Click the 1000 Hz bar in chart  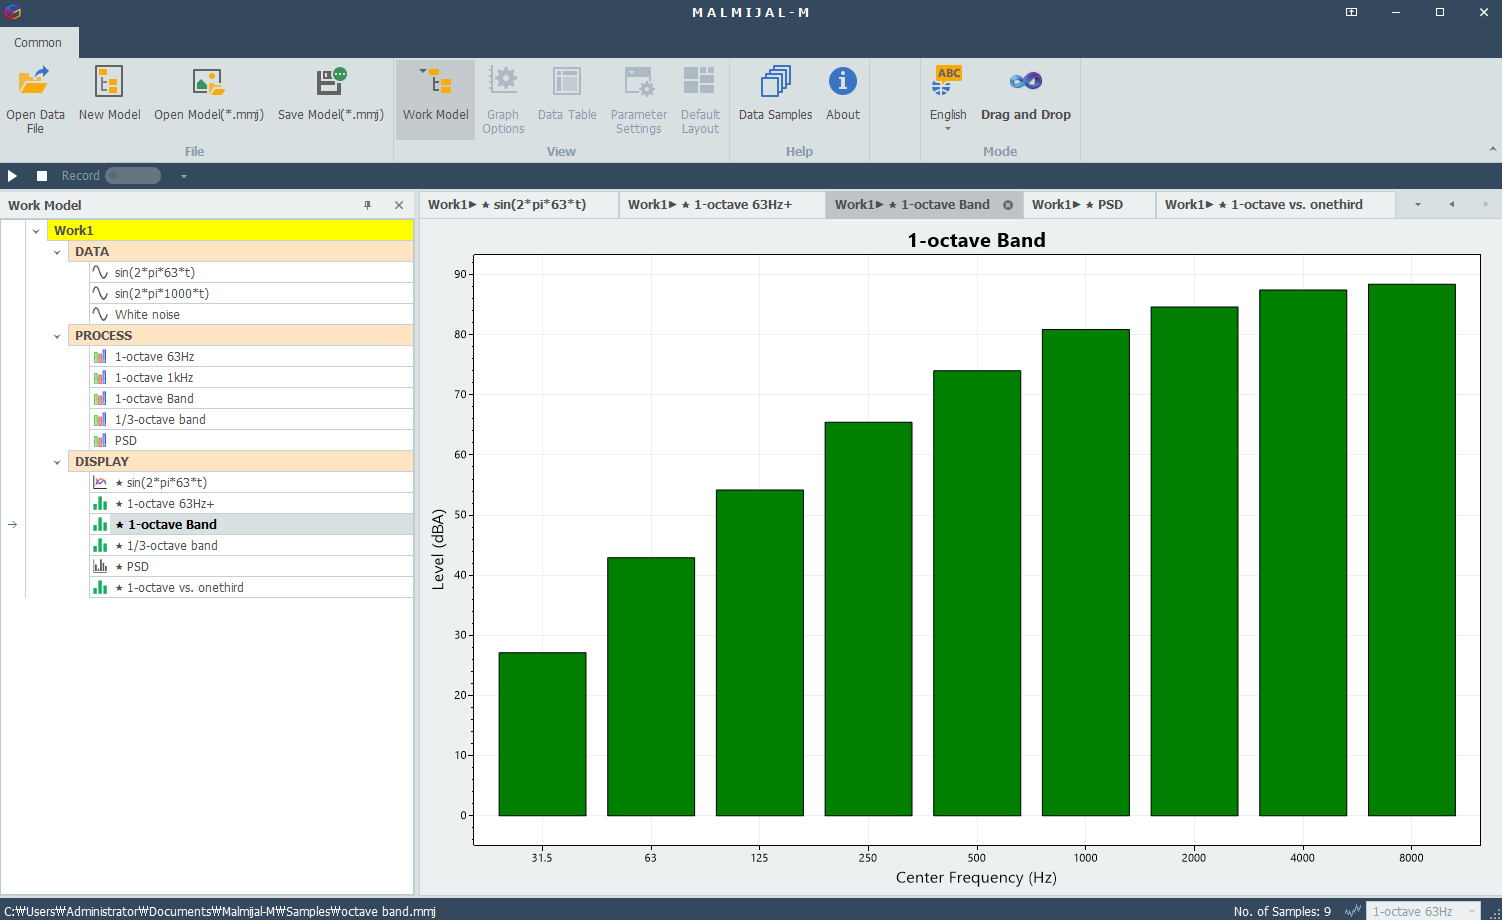click(1085, 572)
